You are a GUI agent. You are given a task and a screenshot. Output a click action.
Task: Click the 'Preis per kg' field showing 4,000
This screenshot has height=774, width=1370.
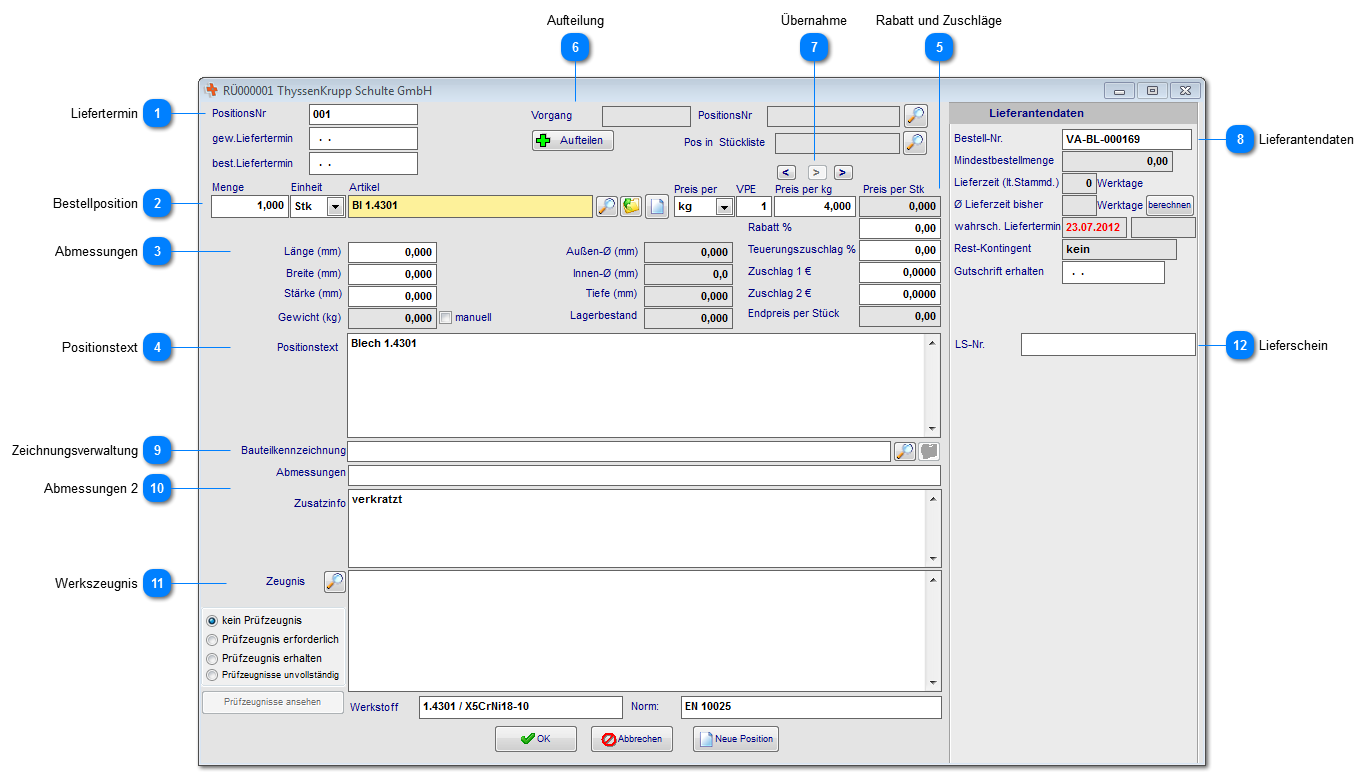pos(815,207)
